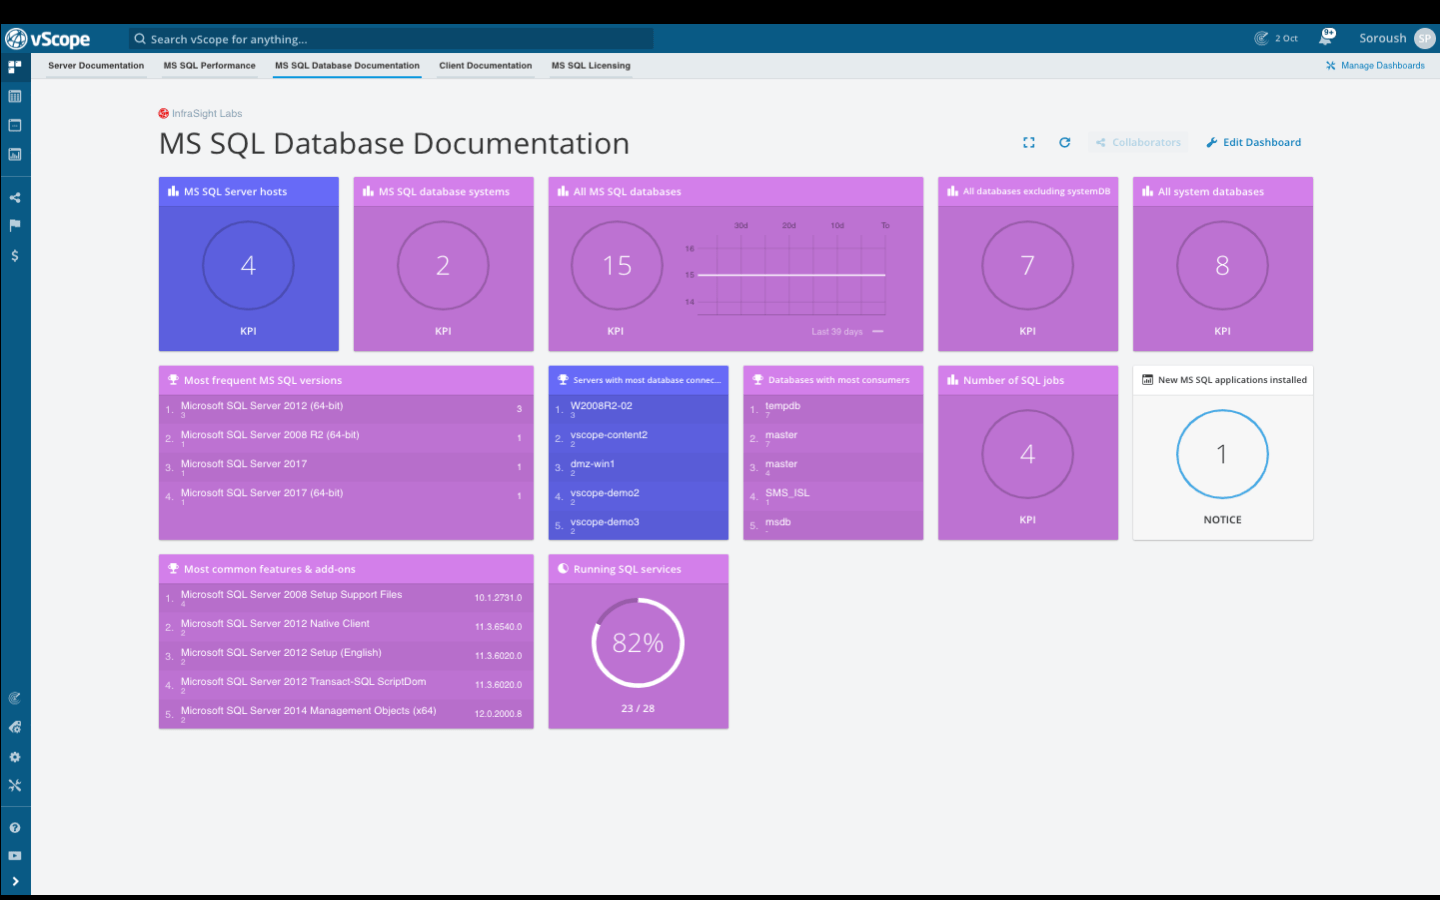Click the vScope logo
The height and width of the screenshot is (900, 1440).
[x=47, y=39]
